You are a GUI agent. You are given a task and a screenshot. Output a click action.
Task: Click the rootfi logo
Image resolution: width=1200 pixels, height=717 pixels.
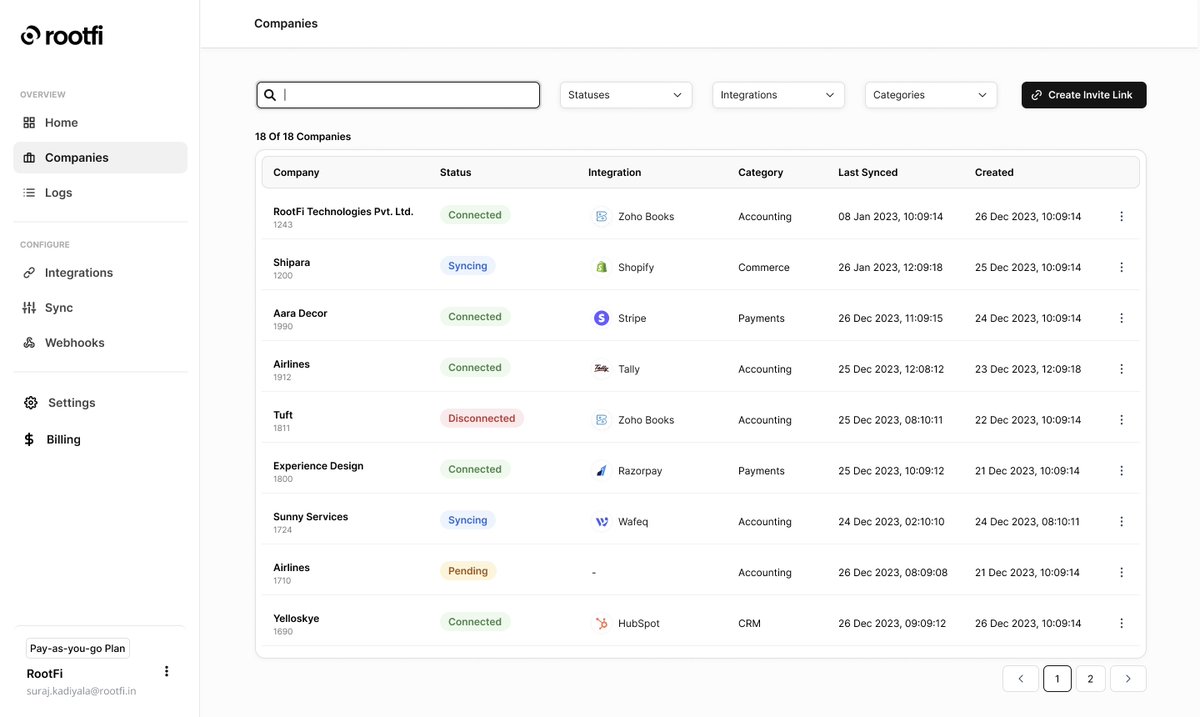[x=62, y=35]
